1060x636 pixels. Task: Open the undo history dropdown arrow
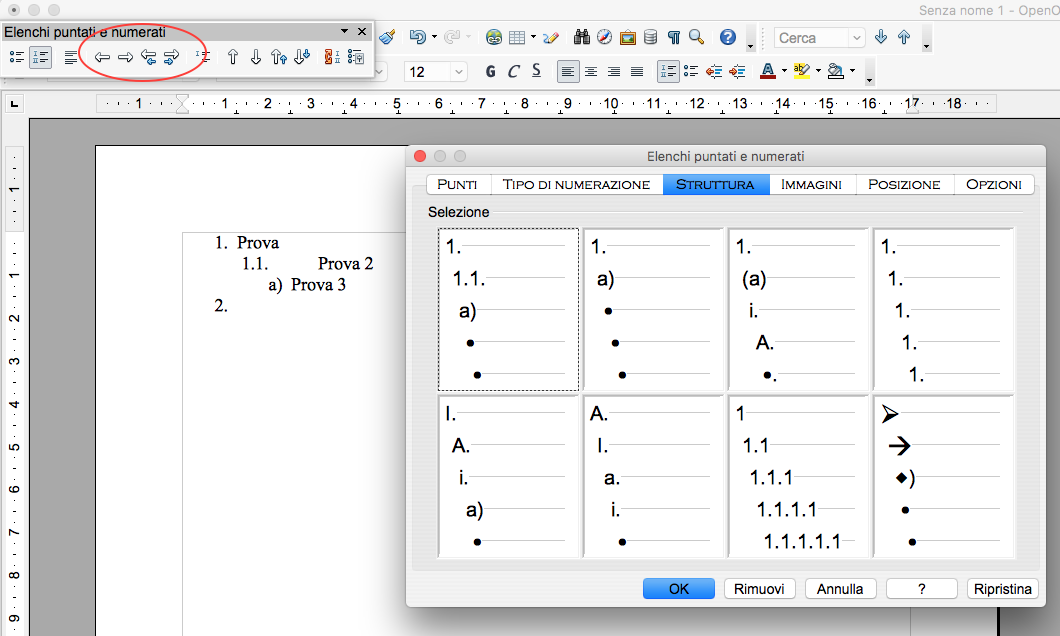click(x=434, y=37)
